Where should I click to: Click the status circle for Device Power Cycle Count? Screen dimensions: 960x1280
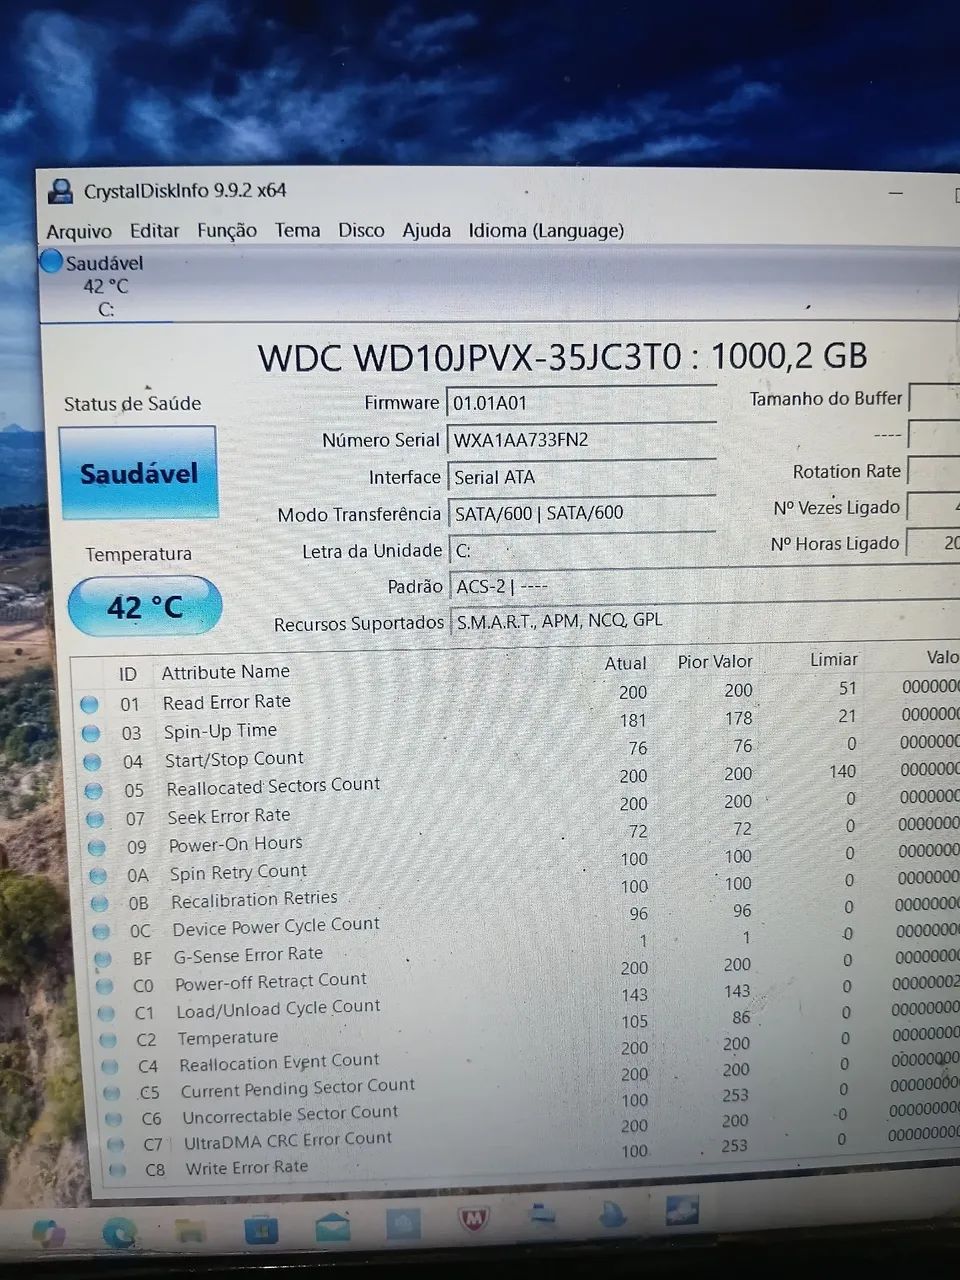(x=101, y=931)
